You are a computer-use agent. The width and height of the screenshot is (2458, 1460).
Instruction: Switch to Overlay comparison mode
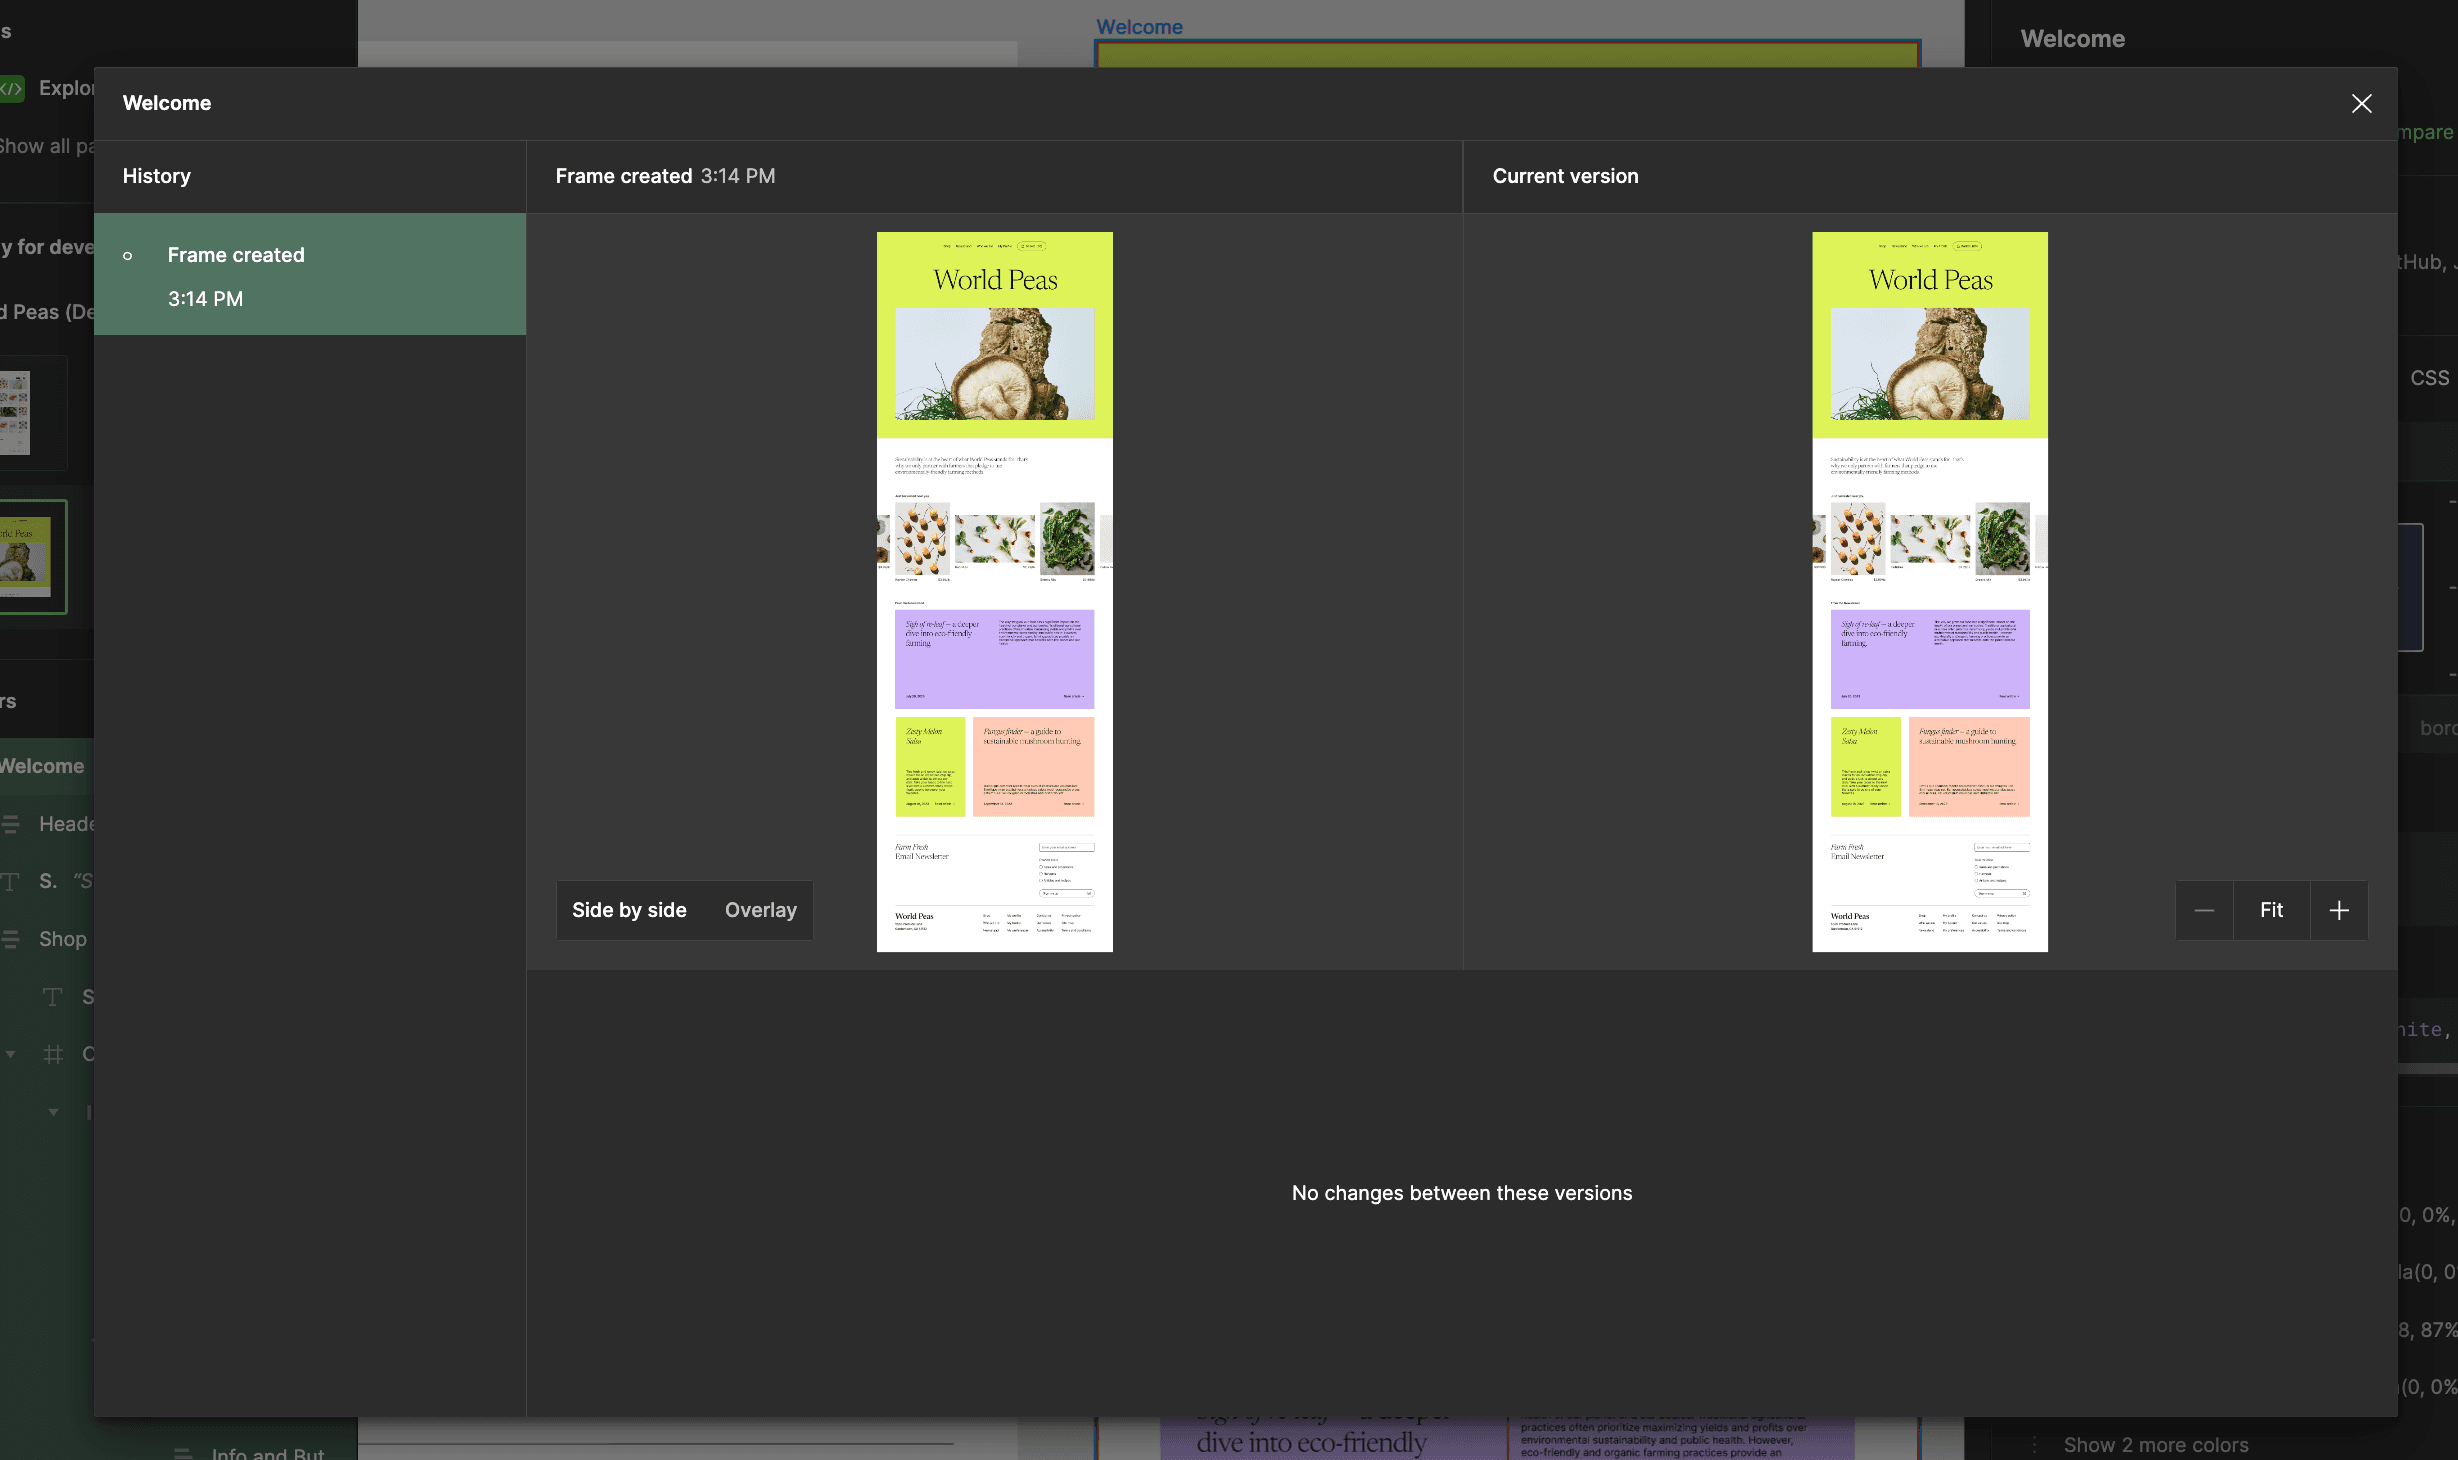point(761,910)
